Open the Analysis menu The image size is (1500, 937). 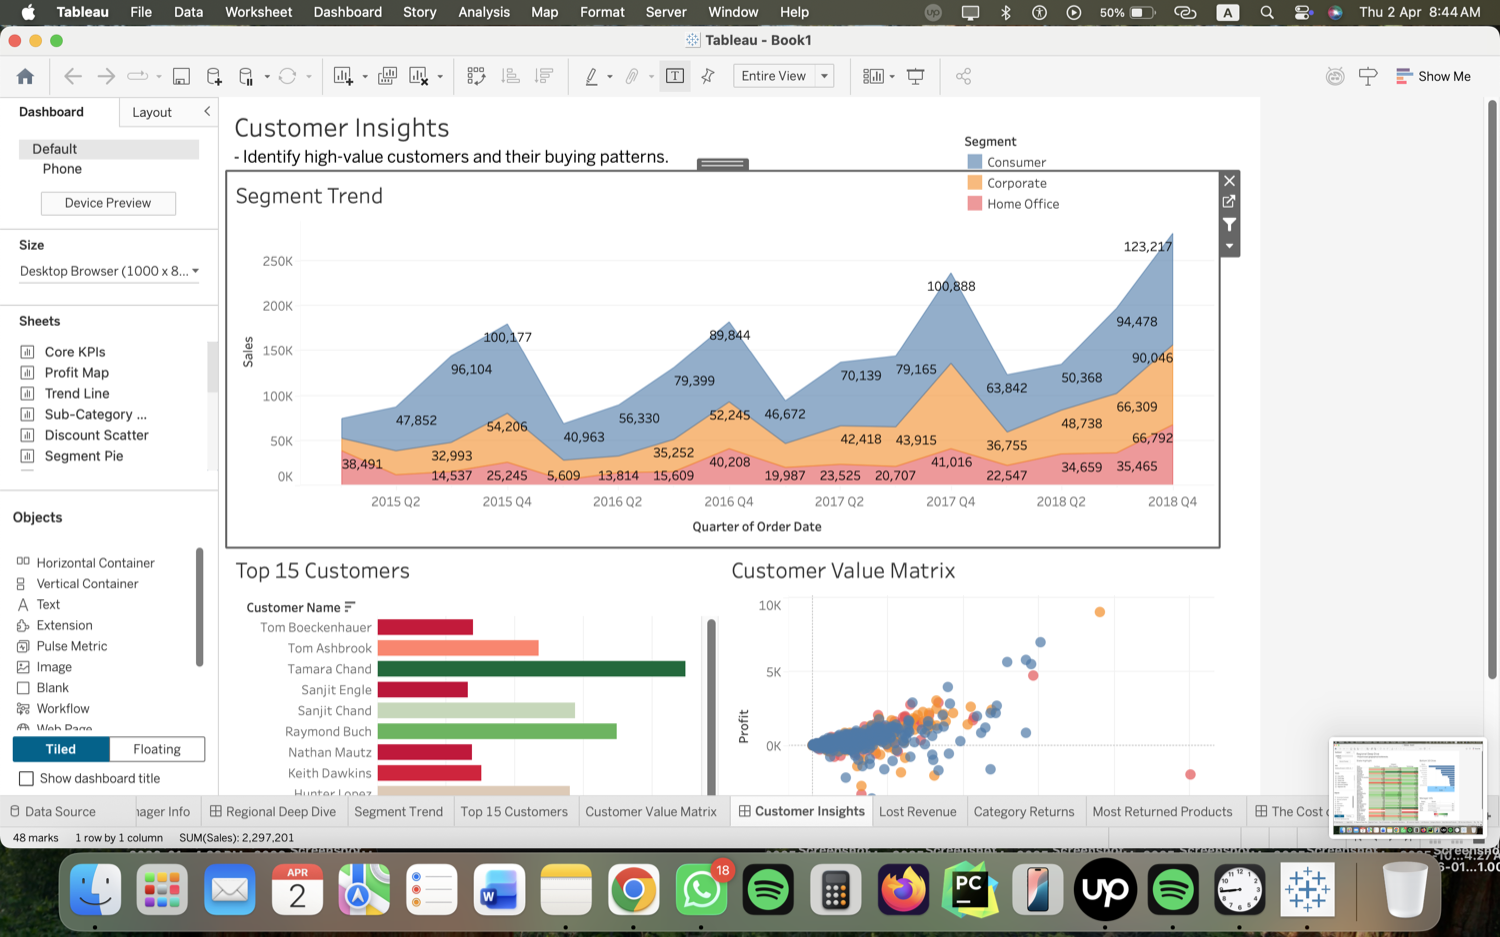point(484,12)
